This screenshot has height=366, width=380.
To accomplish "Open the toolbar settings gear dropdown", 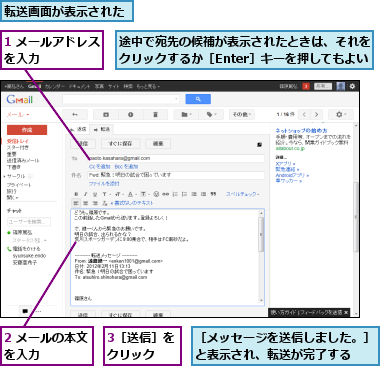I will pyautogui.click(x=341, y=115).
